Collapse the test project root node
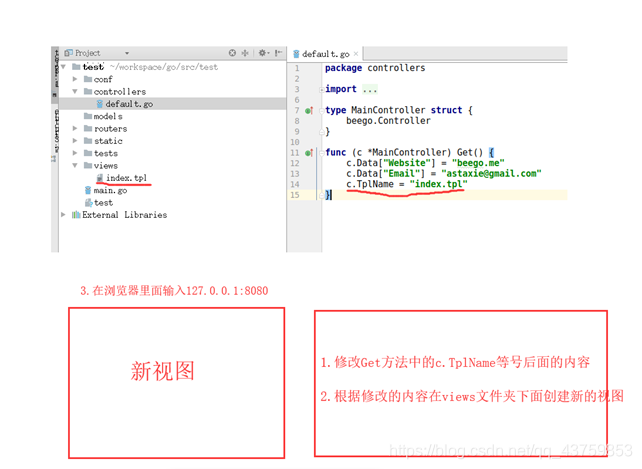The width and height of the screenshot is (642, 469). (x=63, y=67)
